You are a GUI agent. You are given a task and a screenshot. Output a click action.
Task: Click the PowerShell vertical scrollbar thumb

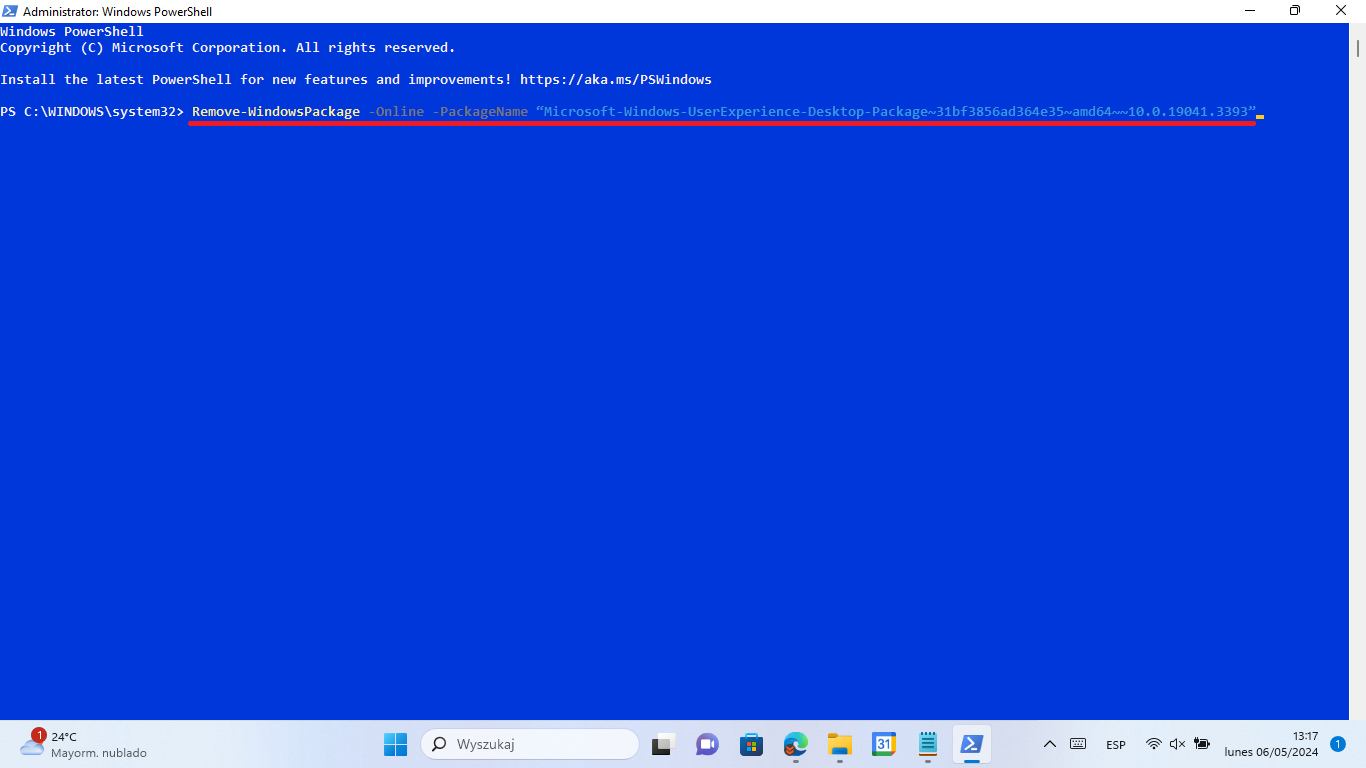click(1358, 49)
